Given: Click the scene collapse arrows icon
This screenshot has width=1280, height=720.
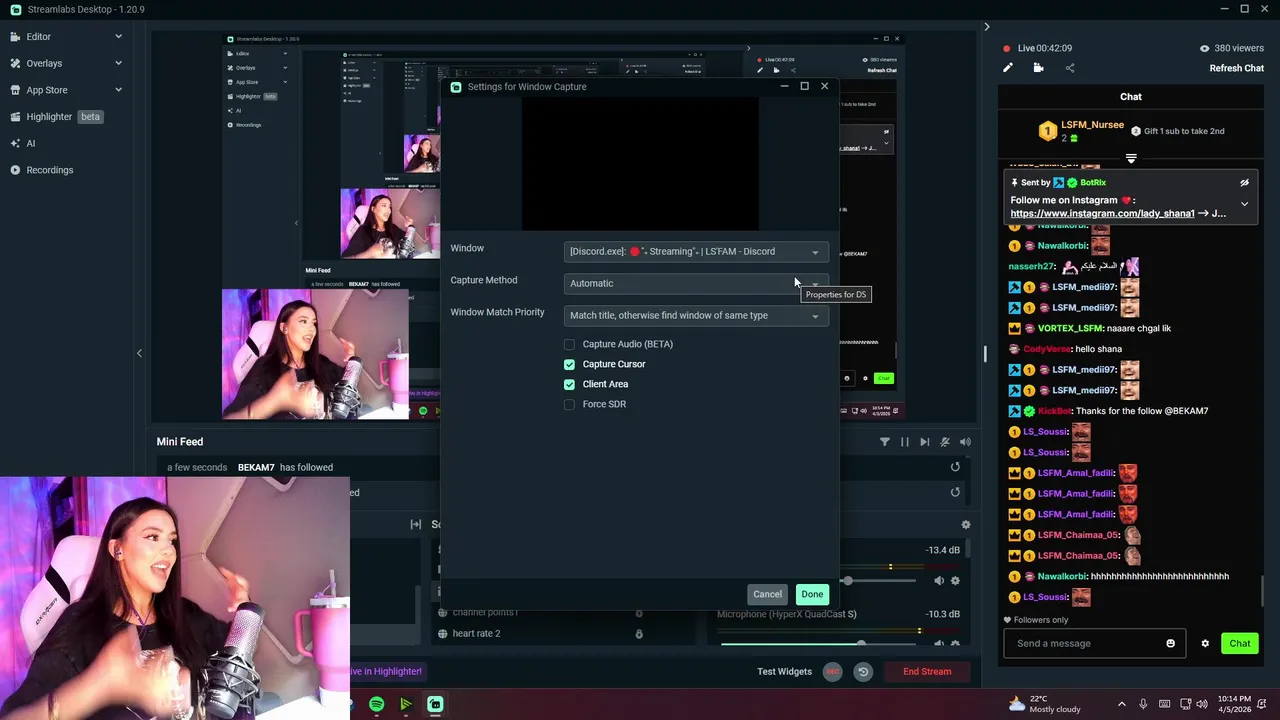Looking at the screenshot, I should pos(416,524).
